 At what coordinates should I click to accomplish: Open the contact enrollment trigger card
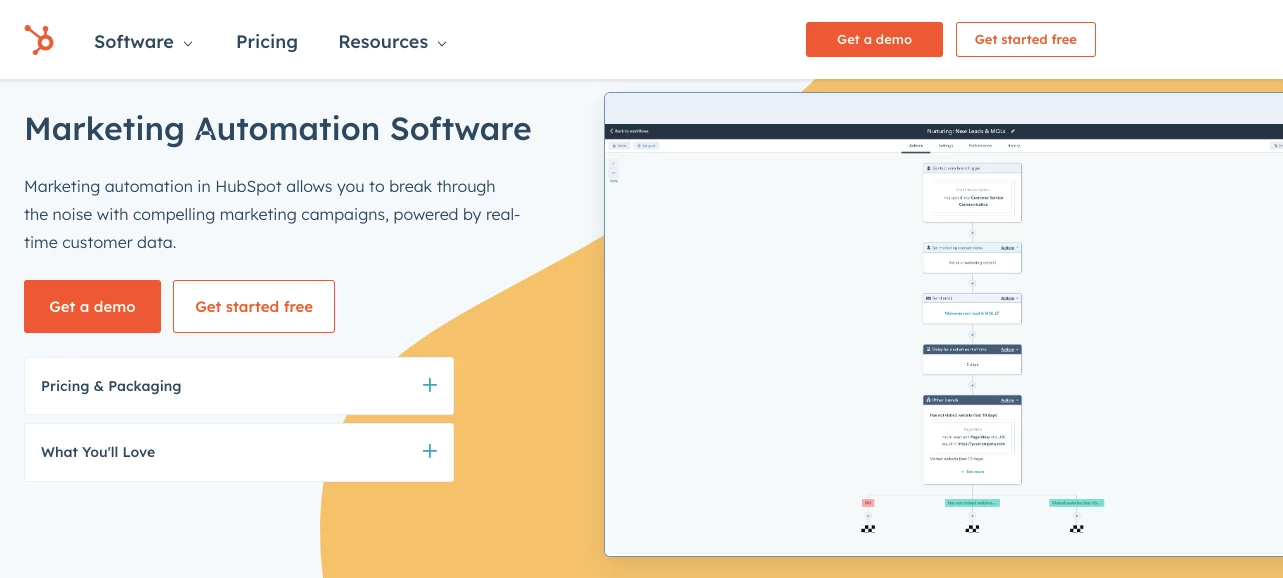(972, 193)
